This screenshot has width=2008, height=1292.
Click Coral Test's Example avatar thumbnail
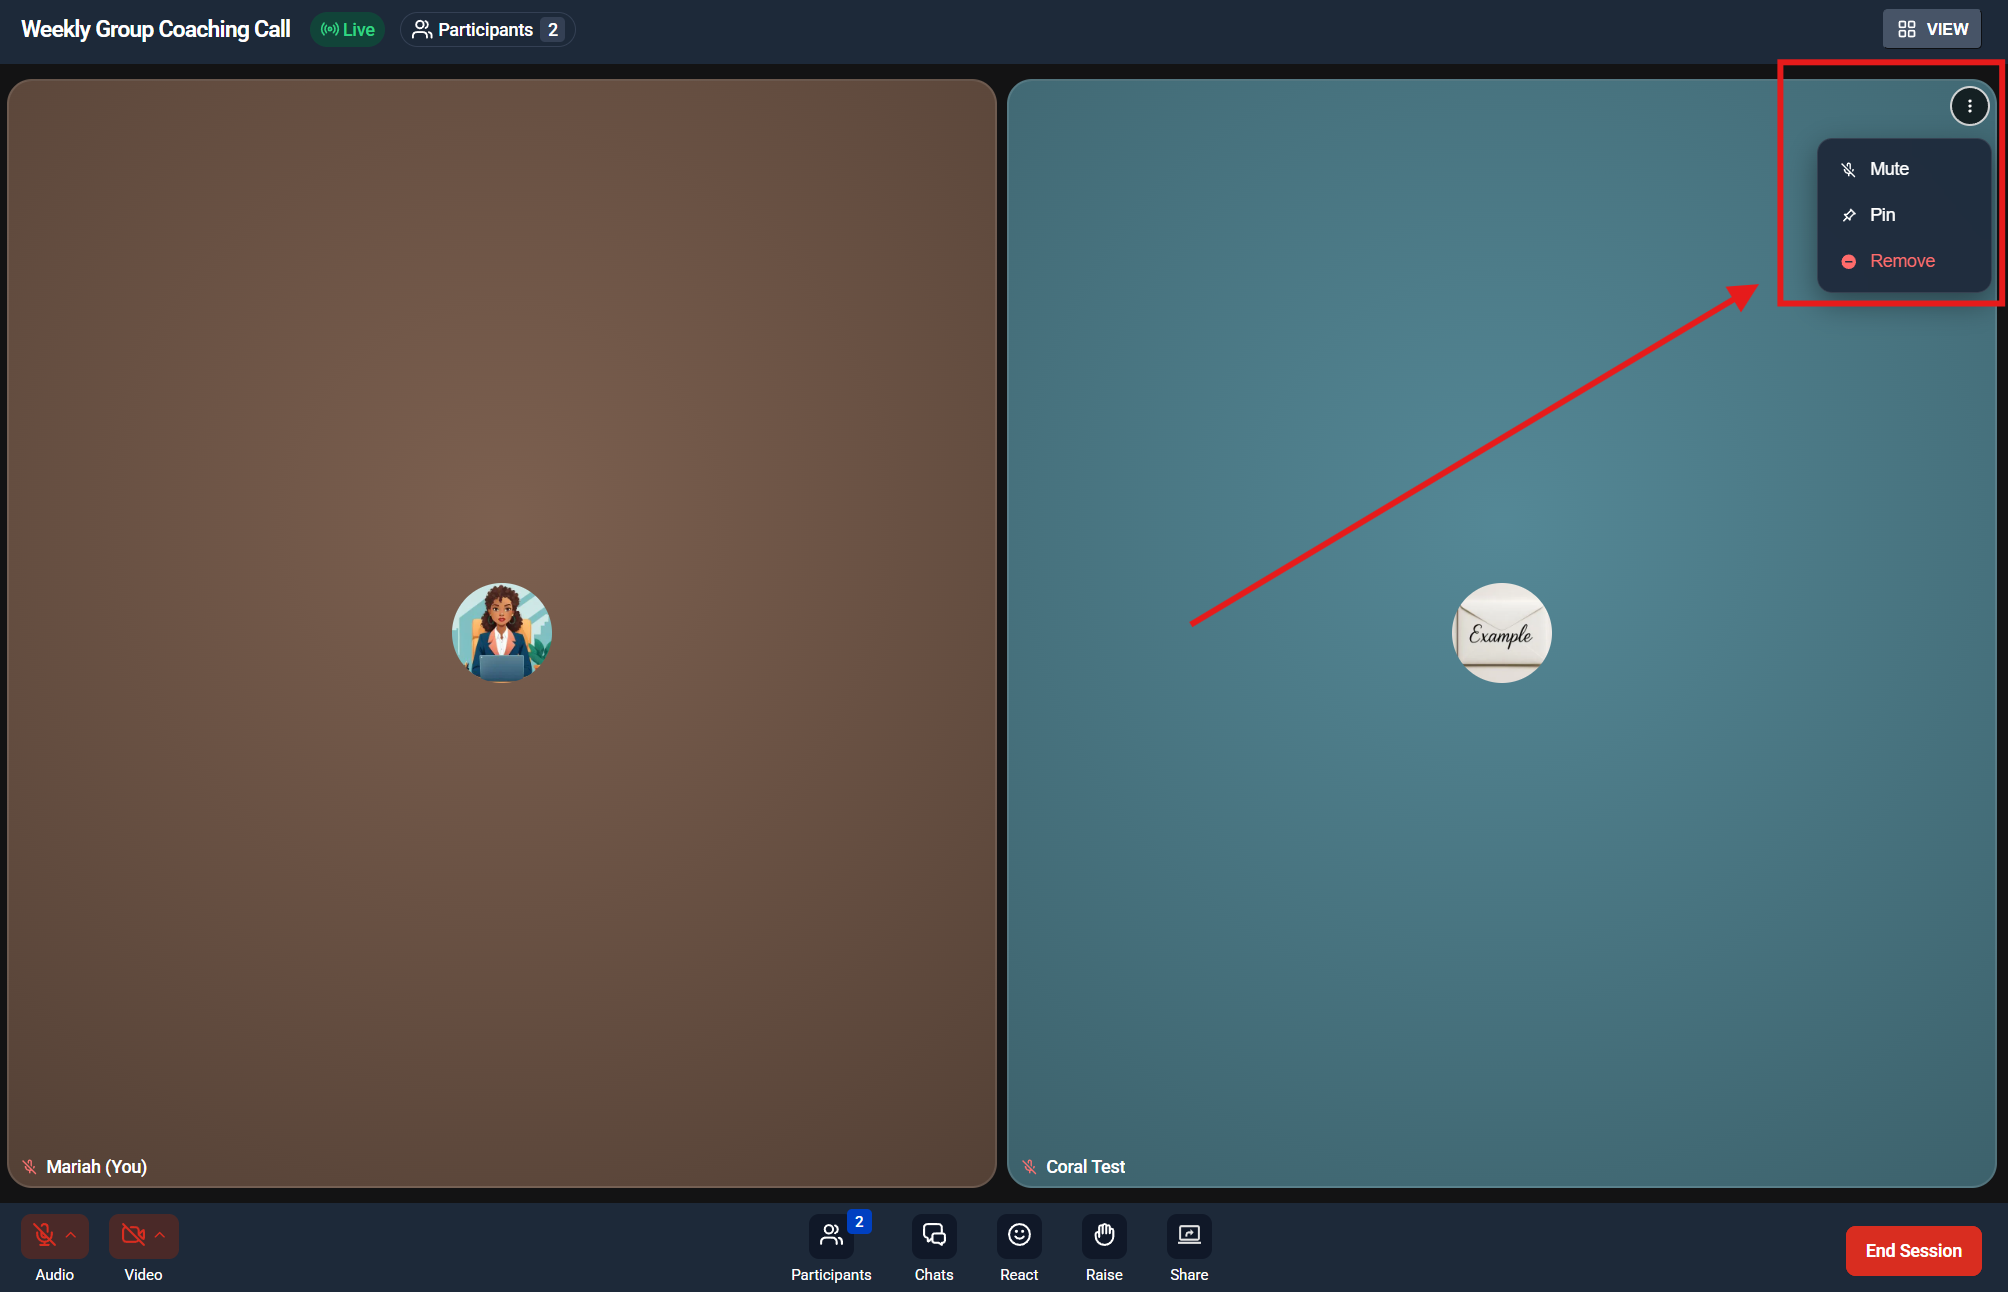1501,633
